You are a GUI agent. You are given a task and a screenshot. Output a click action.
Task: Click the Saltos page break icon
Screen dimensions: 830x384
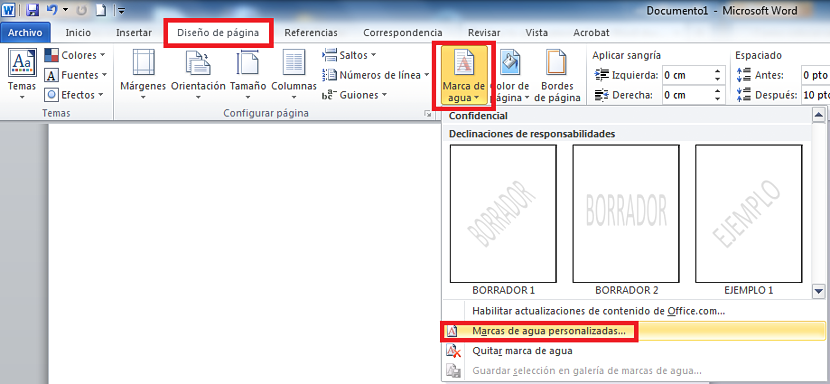tap(330, 55)
